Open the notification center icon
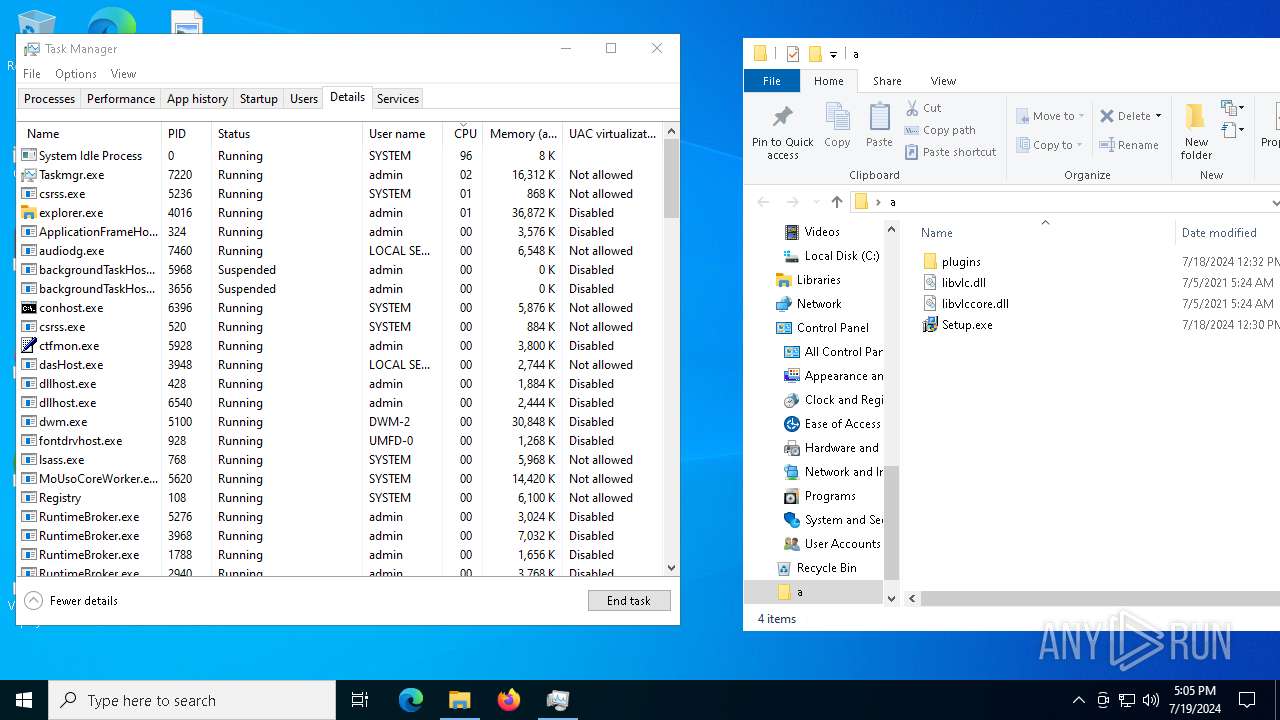Viewport: 1280px width, 720px height. click(1247, 700)
